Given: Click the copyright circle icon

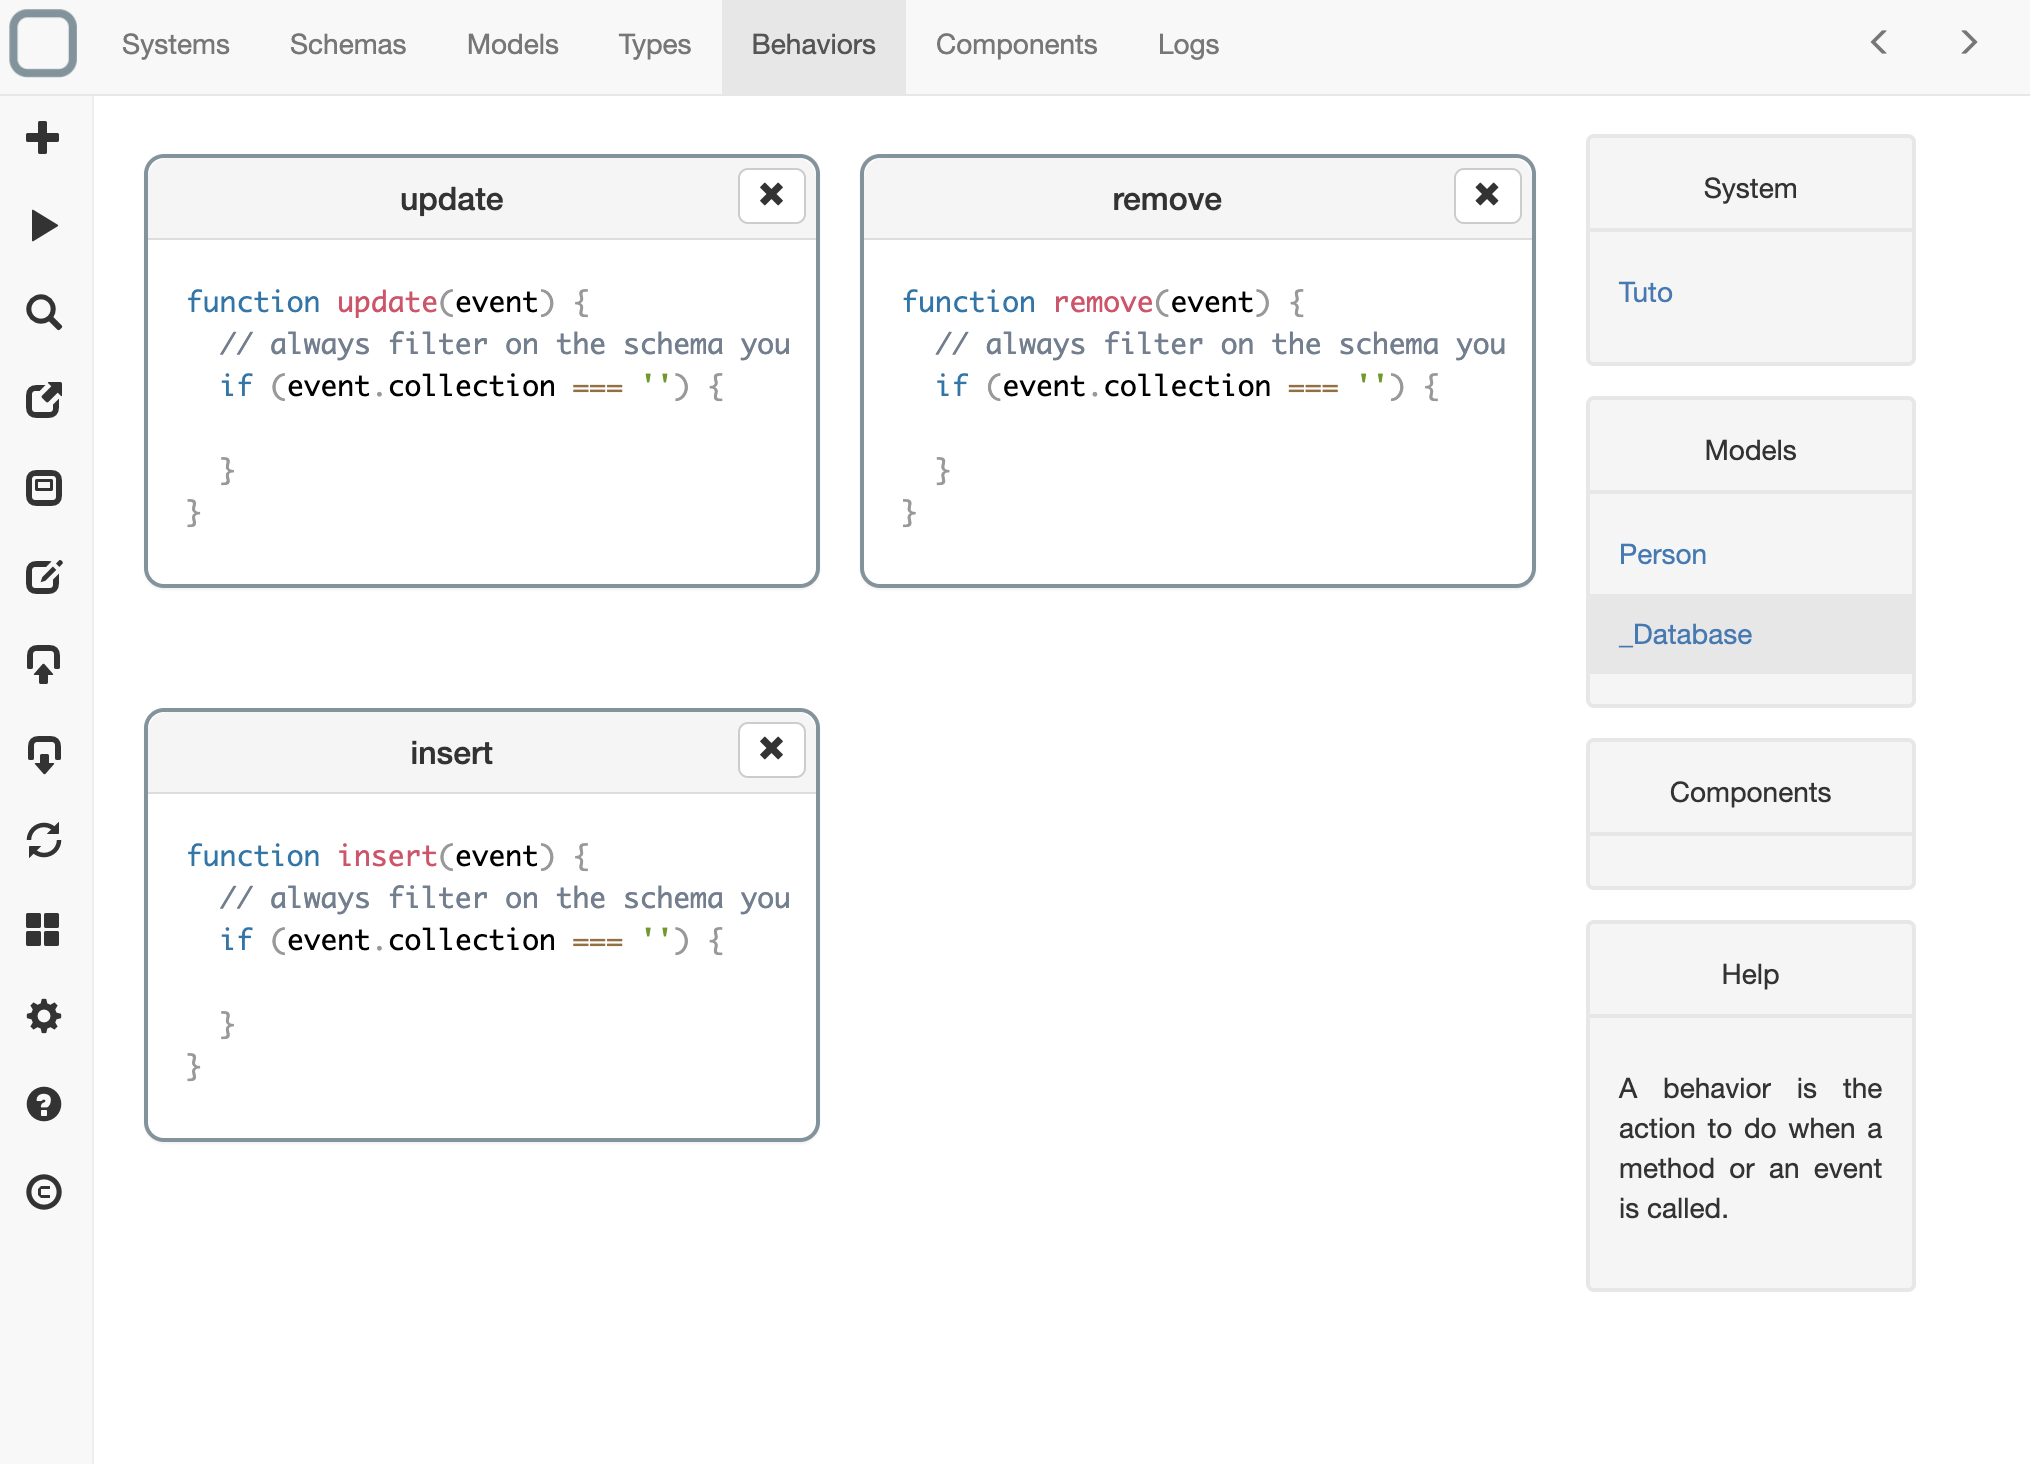Looking at the screenshot, I should pyautogui.click(x=43, y=1192).
